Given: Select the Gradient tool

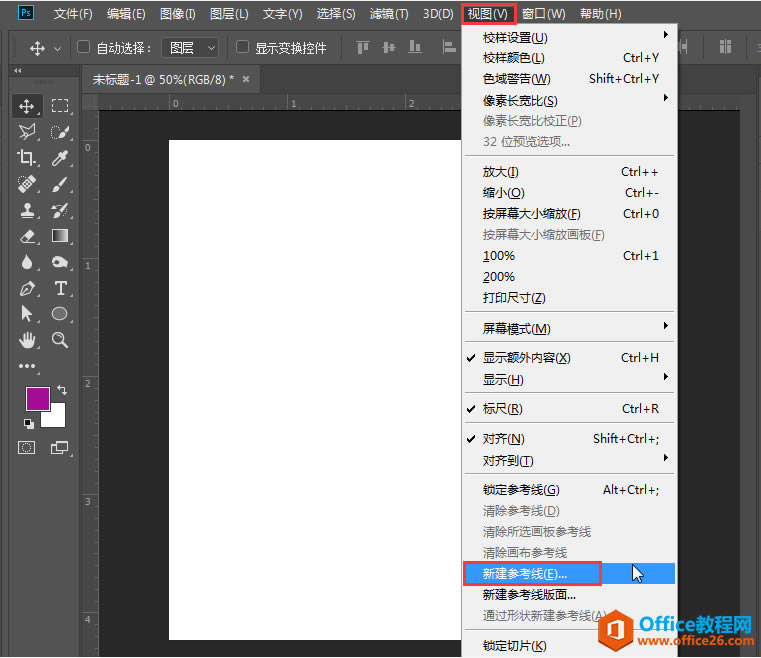Looking at the screenshot, I should (x=60, y=236).
